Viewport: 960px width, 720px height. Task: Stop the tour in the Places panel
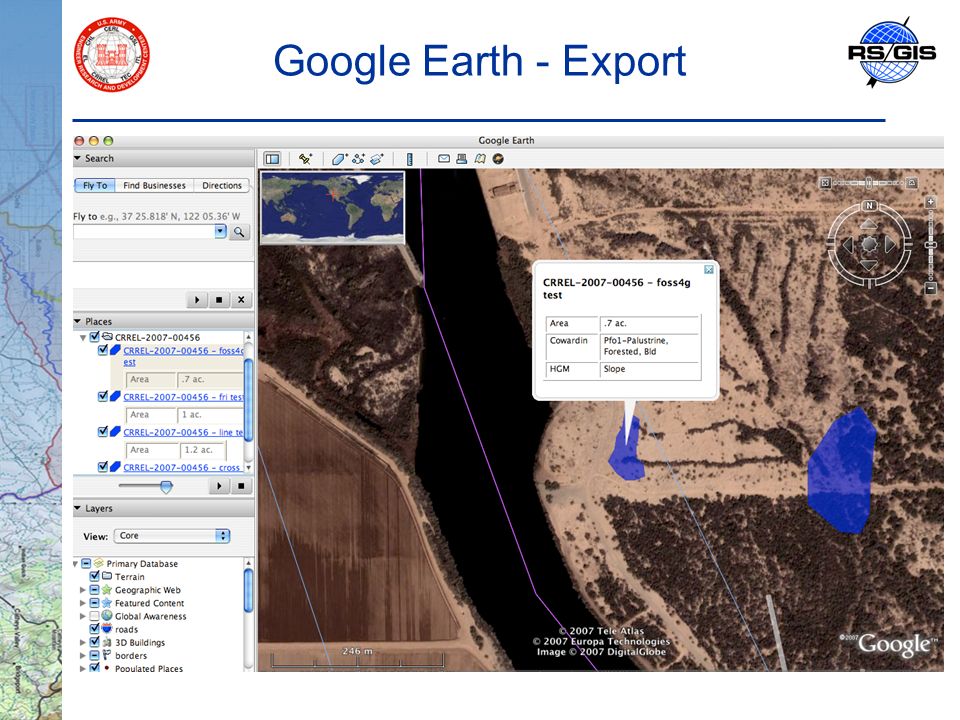pyautogui.click(x=241, y=486)
